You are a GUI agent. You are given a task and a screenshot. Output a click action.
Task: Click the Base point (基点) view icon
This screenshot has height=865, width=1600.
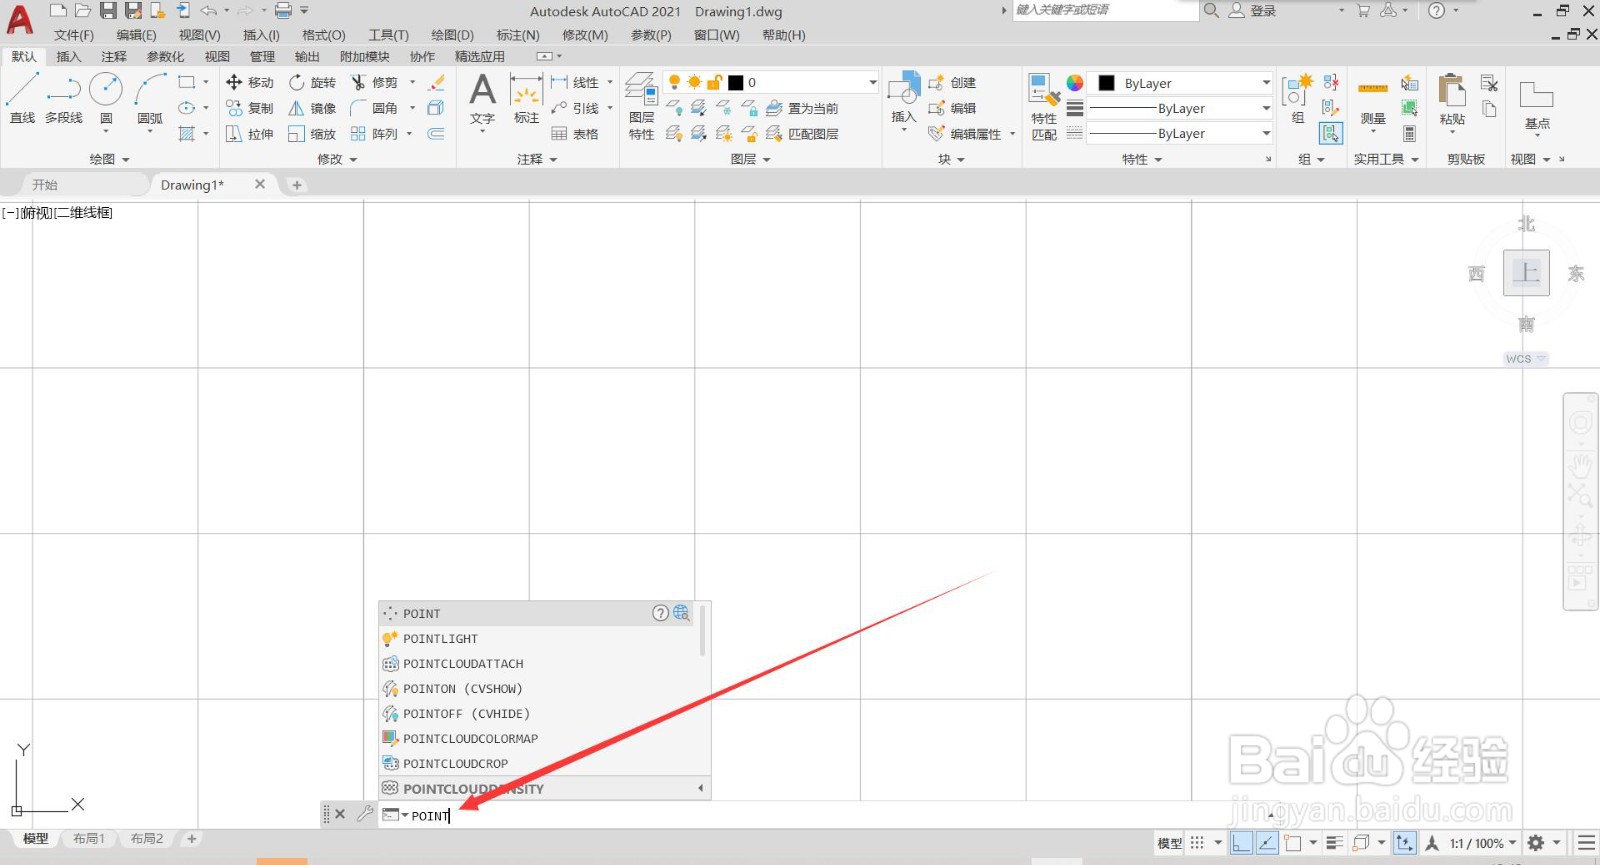[x=1536, y=105]
